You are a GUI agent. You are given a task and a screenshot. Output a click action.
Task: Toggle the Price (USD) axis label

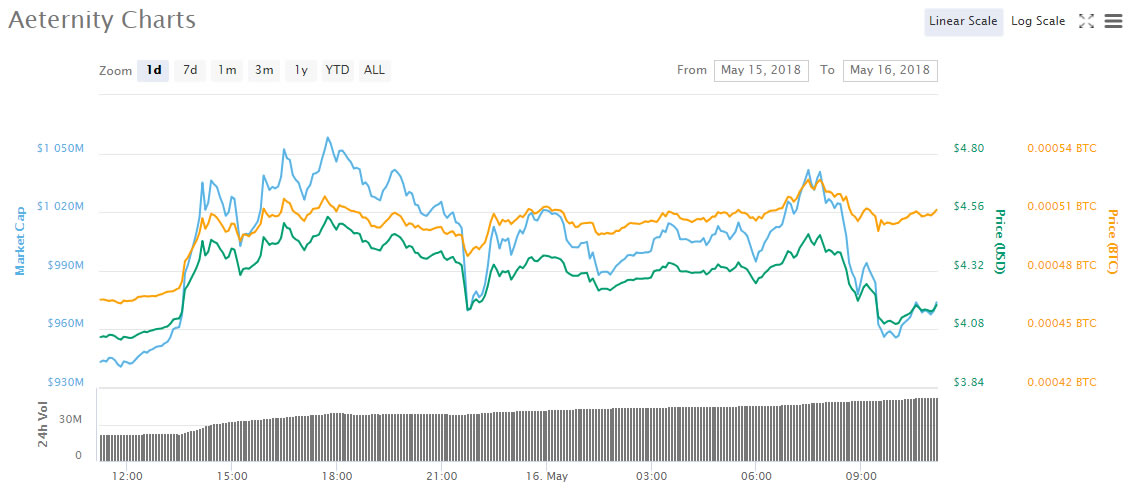pyautogui.click(x=996, y=241)
